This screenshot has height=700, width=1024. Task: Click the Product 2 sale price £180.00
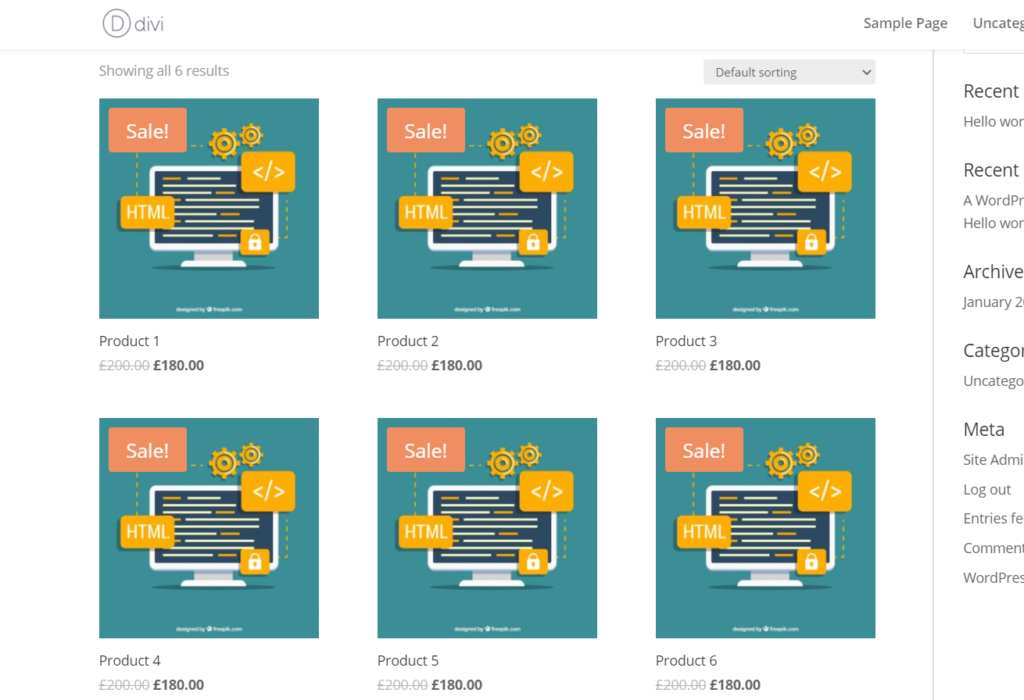(x=456, y=366)
